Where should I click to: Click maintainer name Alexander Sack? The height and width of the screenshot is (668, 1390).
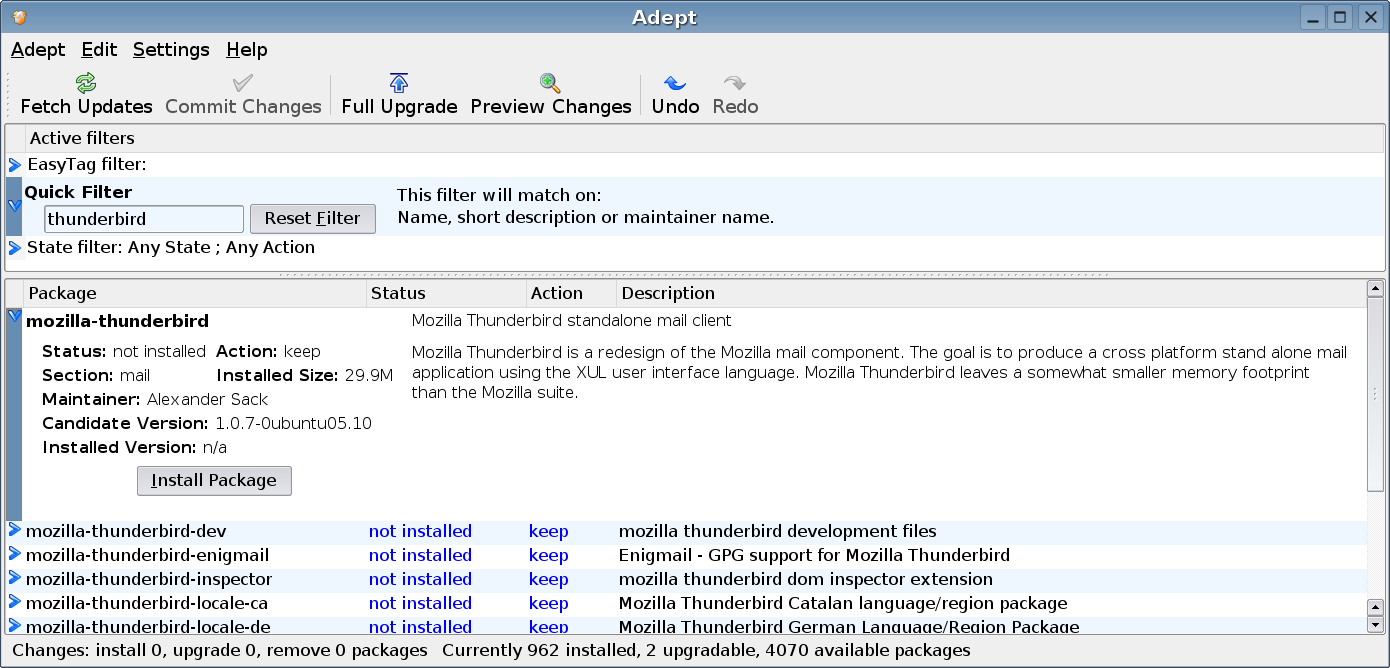(x=207, y=399)
